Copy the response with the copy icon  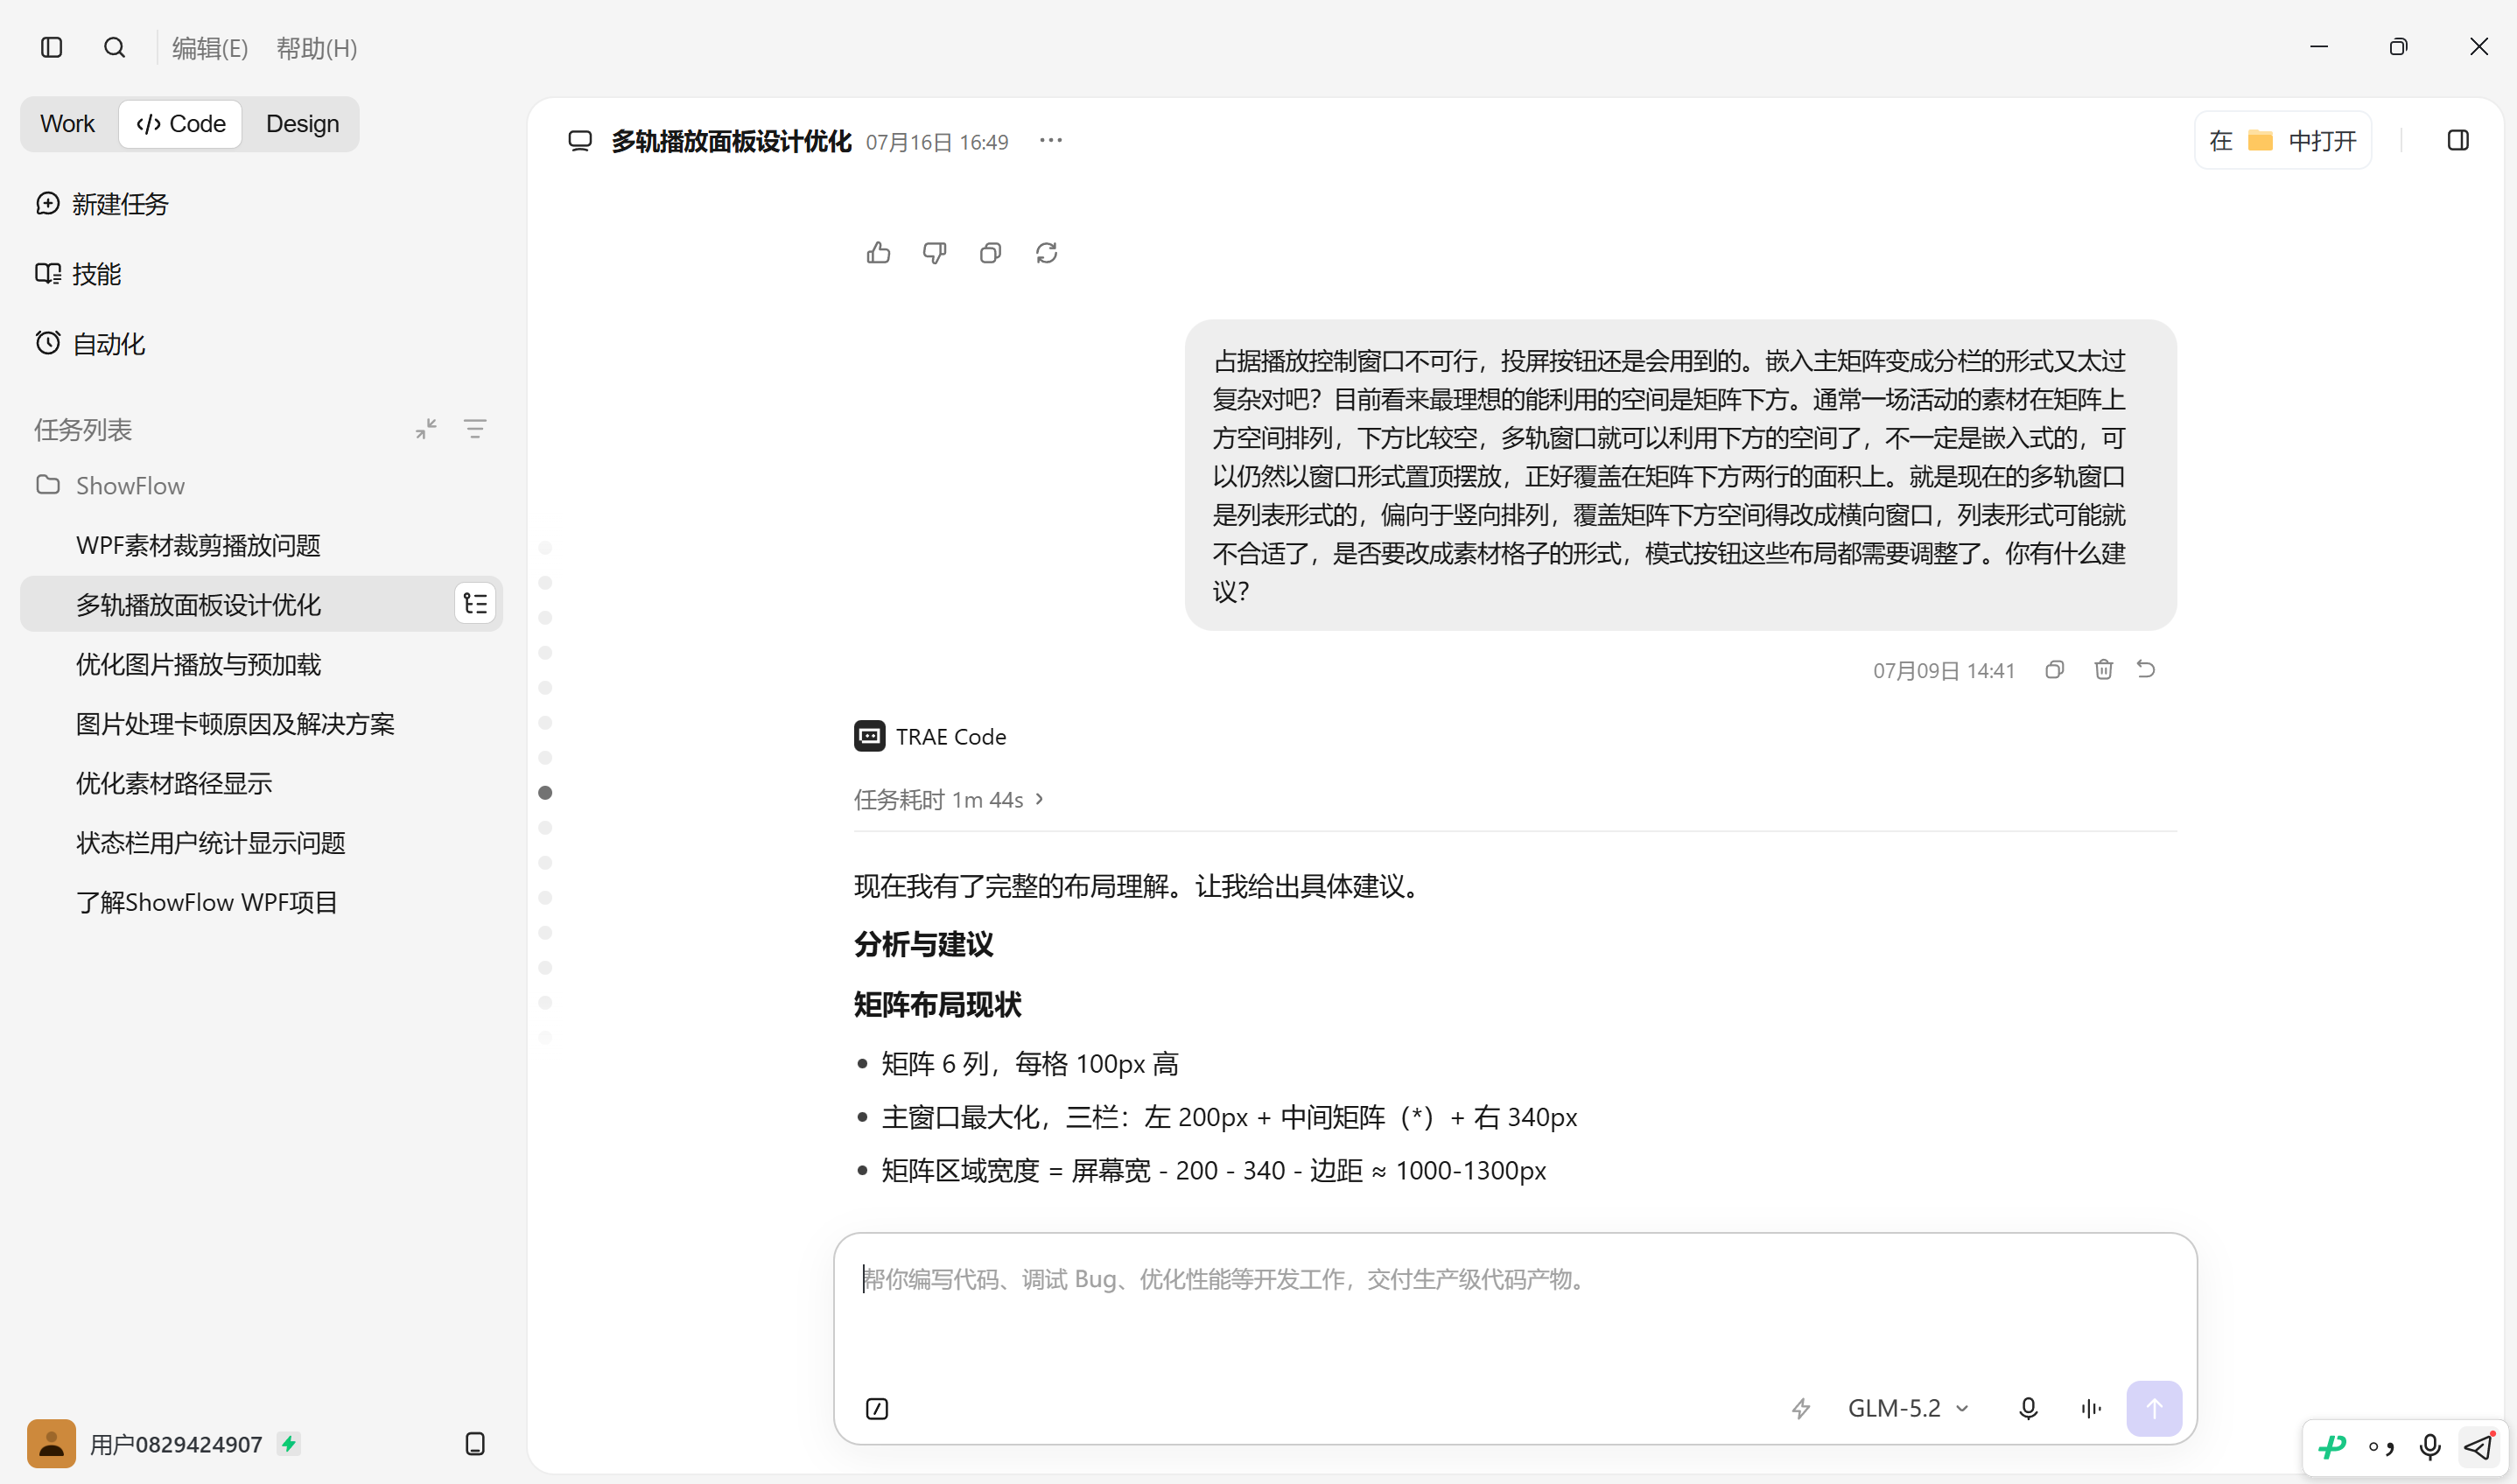point(990,253)
